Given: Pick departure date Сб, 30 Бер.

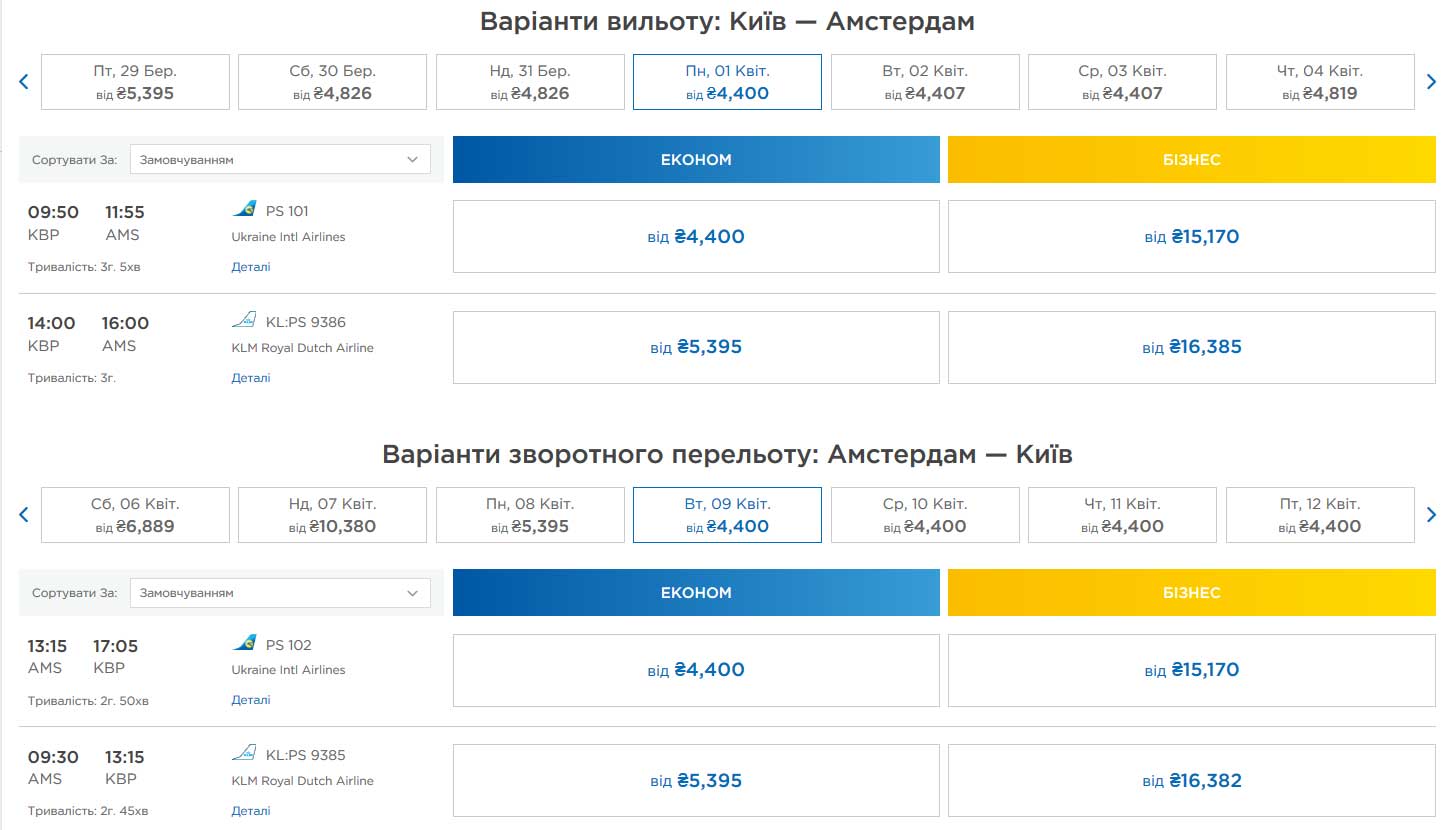Looking at the screenshot, I should click(332, 82).
